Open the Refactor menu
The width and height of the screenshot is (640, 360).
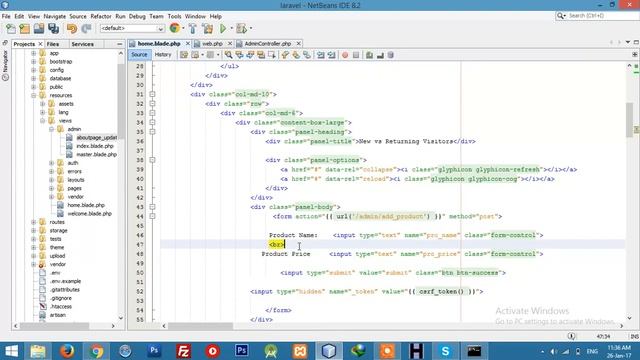click(x=101, y=16)
